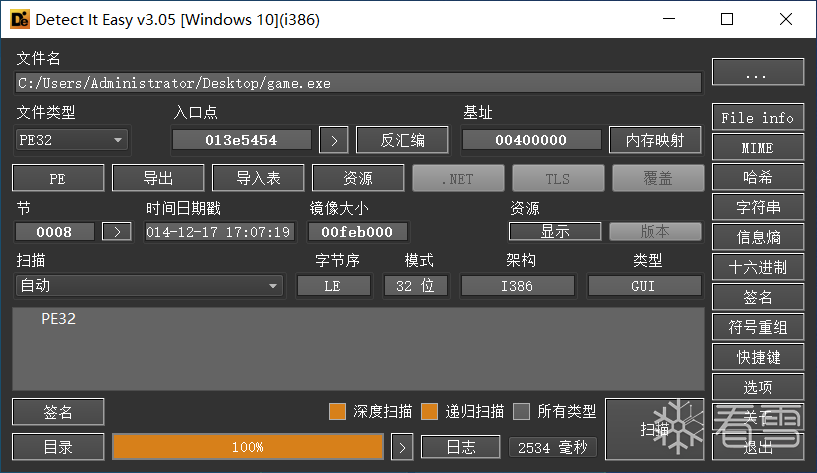Screen dimensions: 817x473
Task: Open the 选项 options dialog
Action: (x=758, y=387)
